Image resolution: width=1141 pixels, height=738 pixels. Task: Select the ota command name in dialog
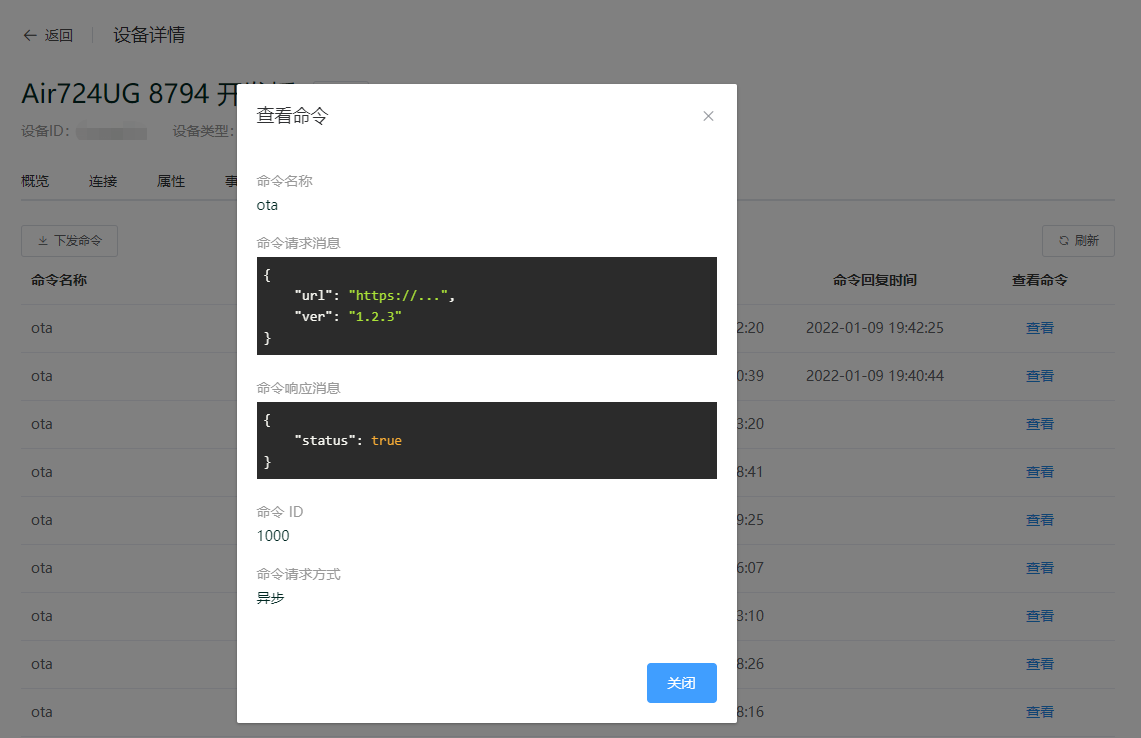pyautogui.click(x=267, y=205)
